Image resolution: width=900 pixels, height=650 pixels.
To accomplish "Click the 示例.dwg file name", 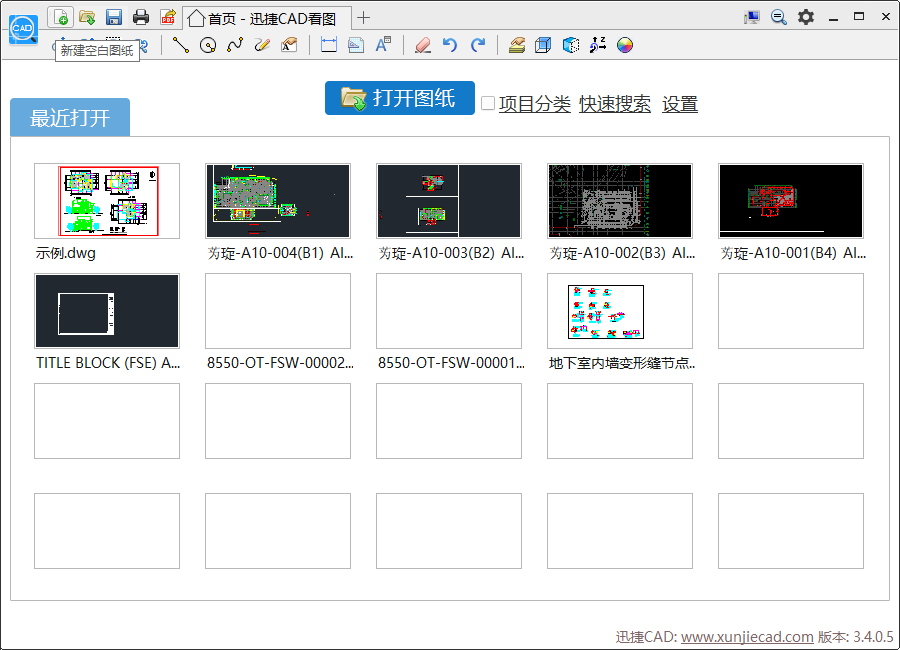I will point(65,253).
